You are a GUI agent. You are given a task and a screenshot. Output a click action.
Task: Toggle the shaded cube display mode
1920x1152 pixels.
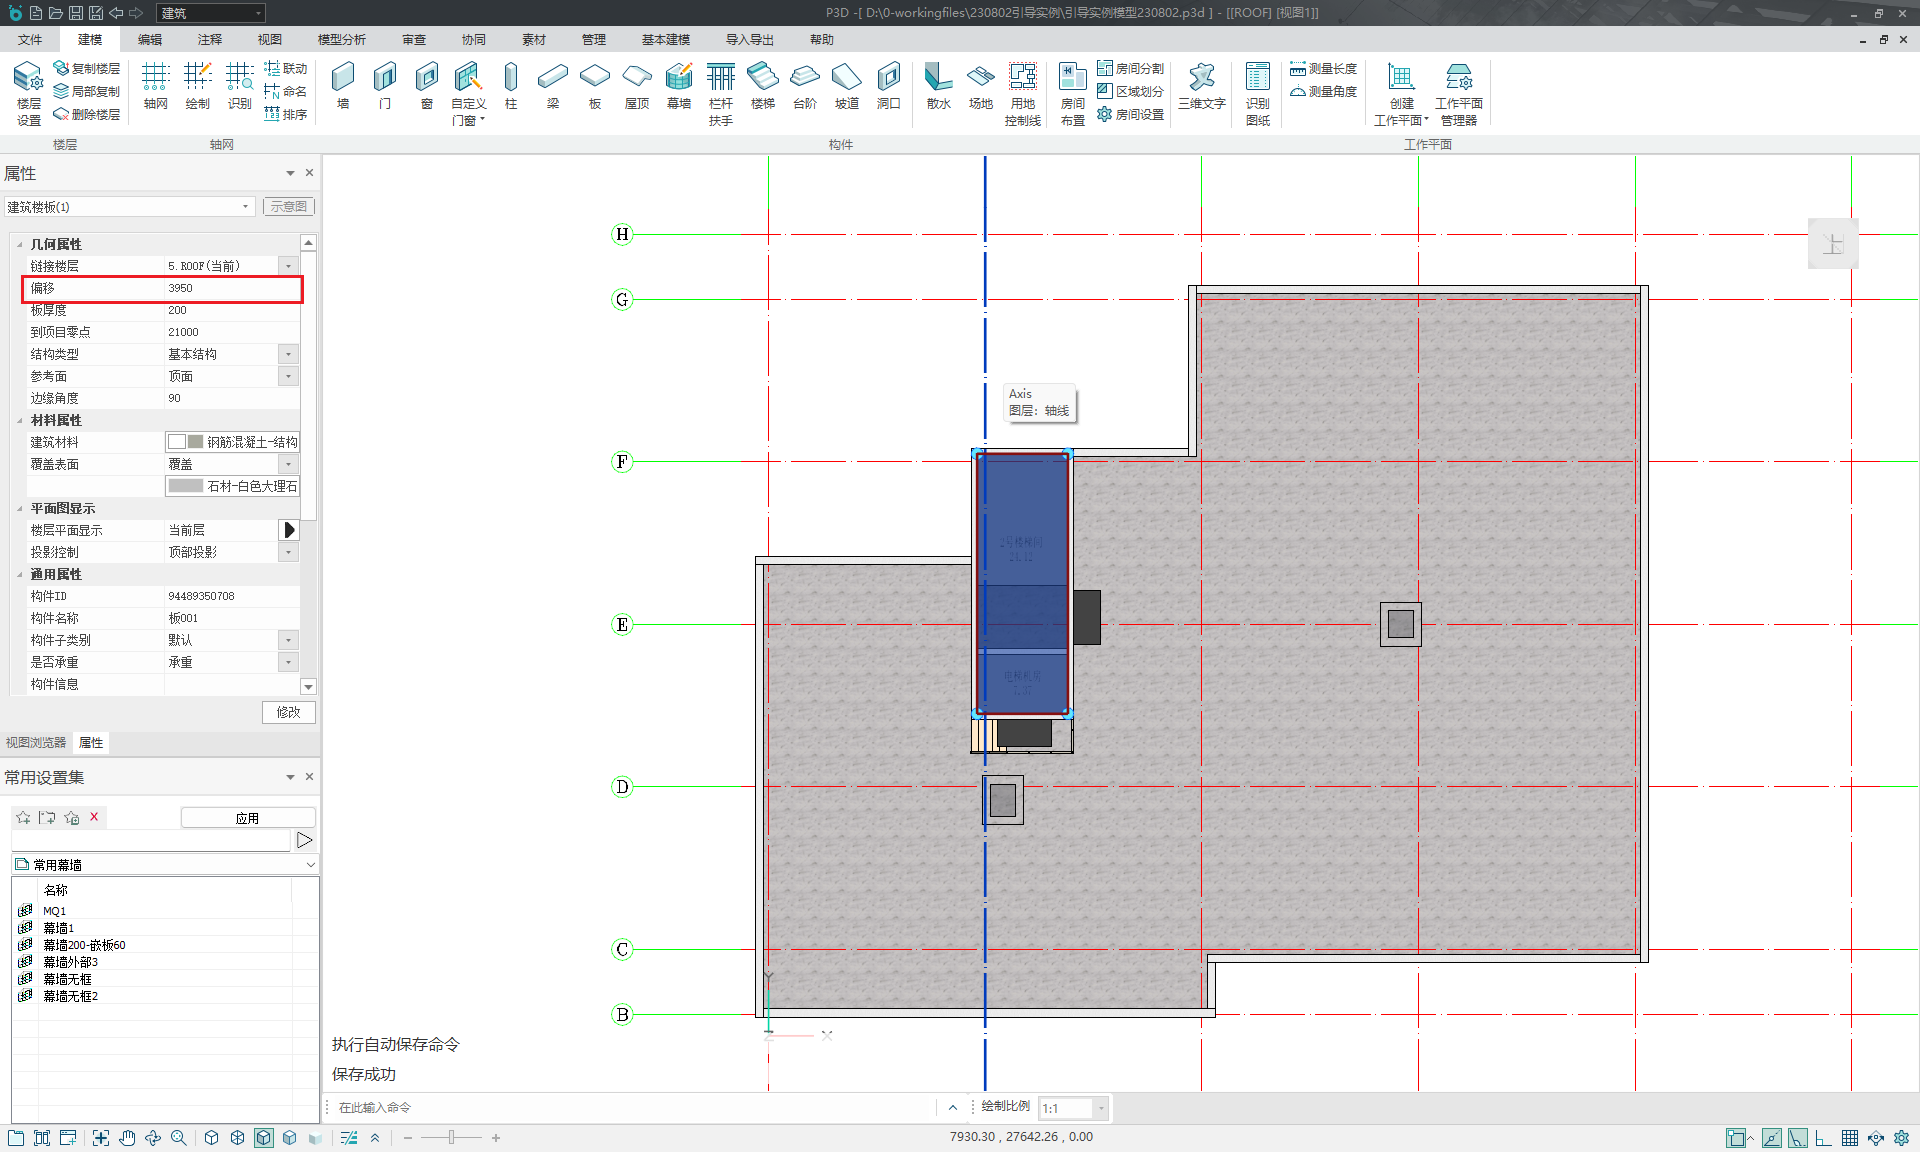264,1138
